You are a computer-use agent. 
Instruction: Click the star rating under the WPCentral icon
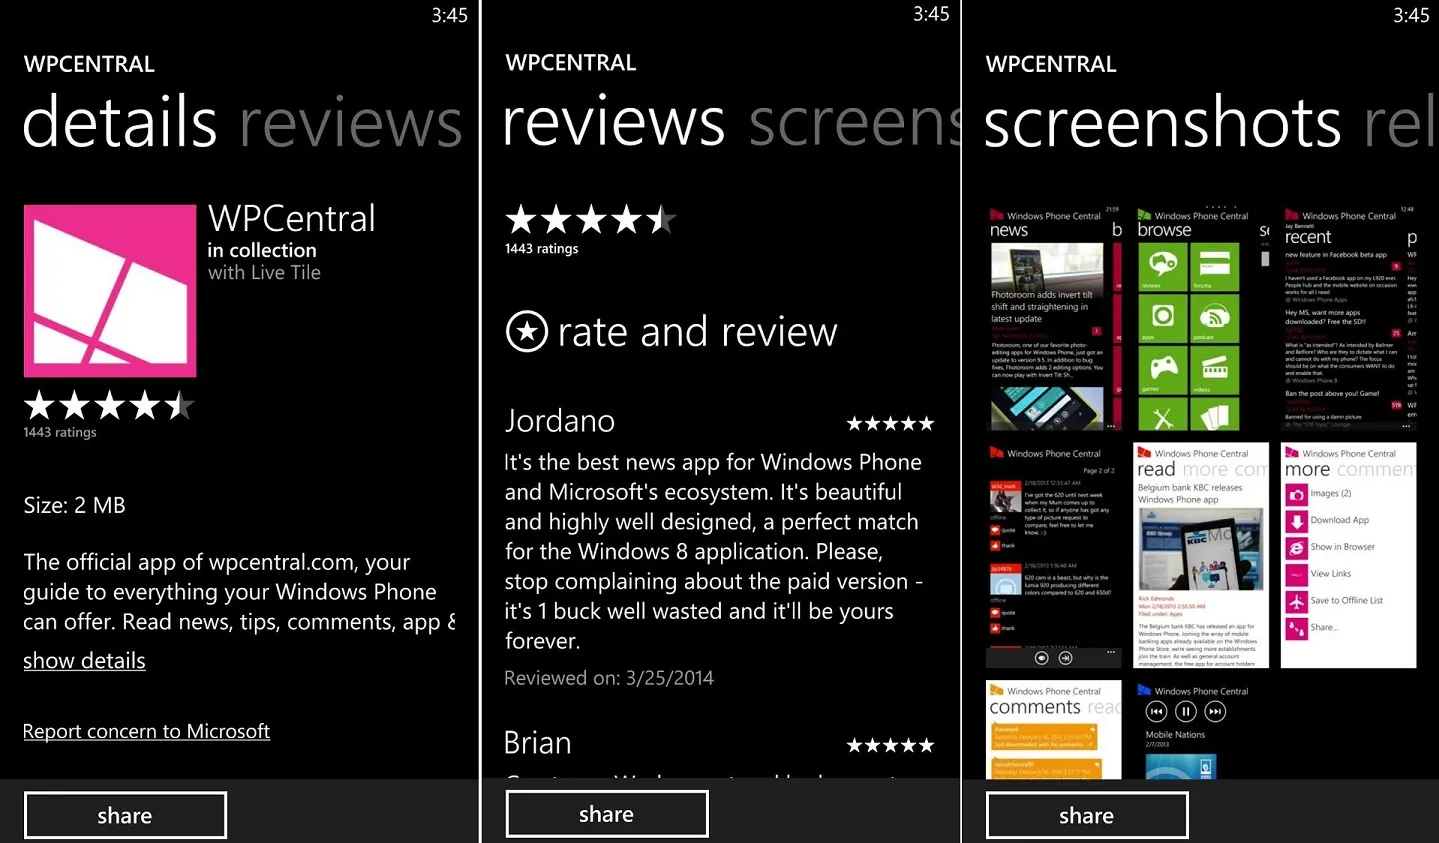click(x=109, y=405)
